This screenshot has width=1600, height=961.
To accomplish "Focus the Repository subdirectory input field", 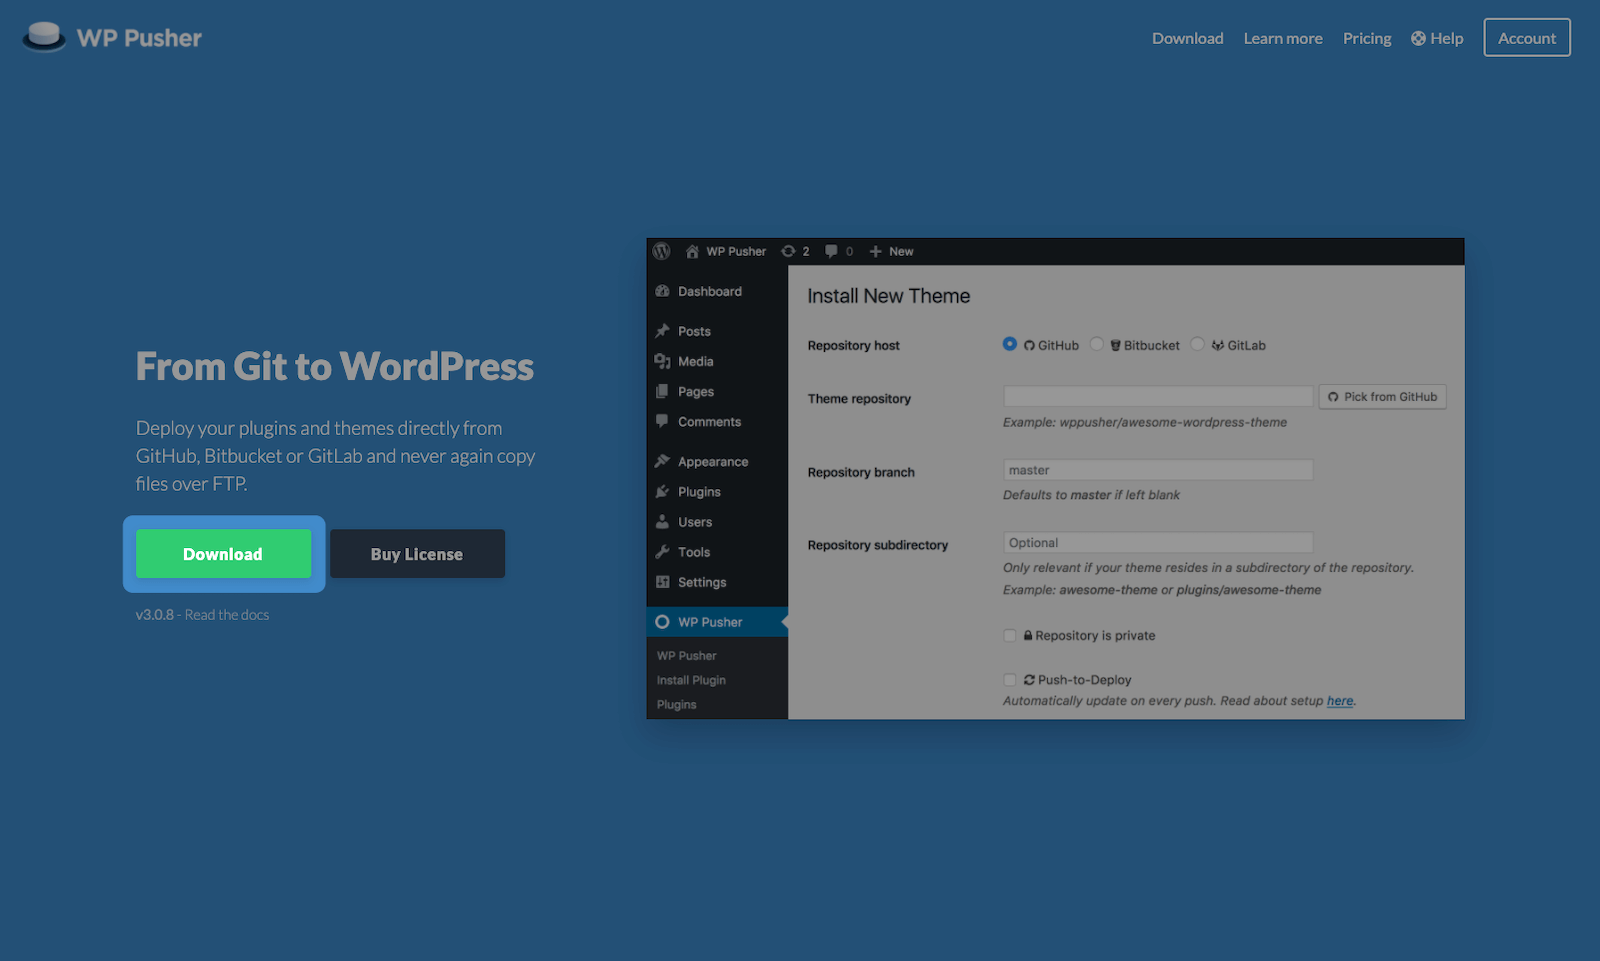I will click(1158, 543).
